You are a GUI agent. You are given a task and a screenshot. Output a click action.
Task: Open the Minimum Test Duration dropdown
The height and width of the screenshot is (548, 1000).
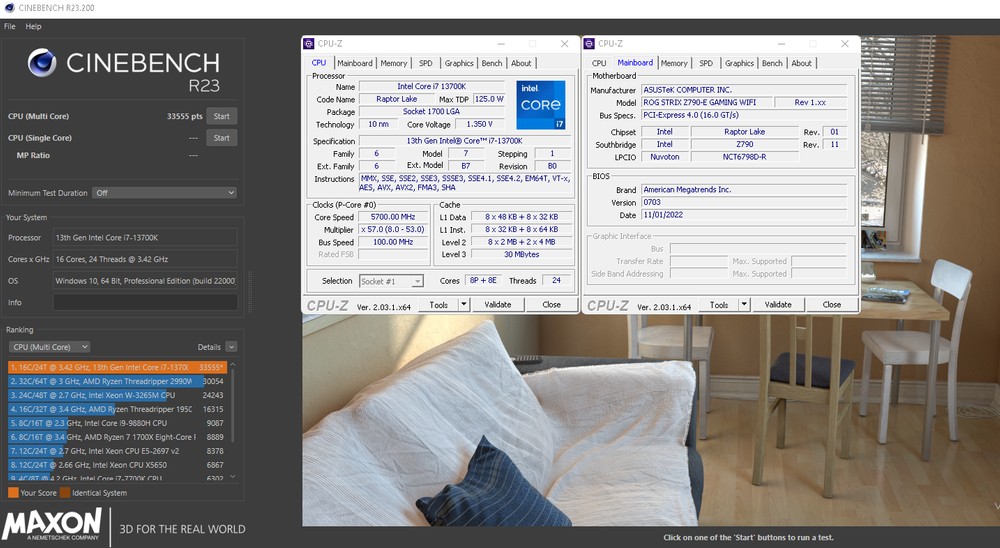tap(165, 193)
